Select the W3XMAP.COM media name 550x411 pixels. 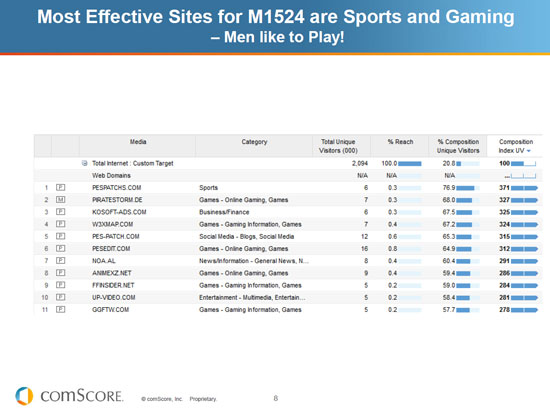(113, 224)
